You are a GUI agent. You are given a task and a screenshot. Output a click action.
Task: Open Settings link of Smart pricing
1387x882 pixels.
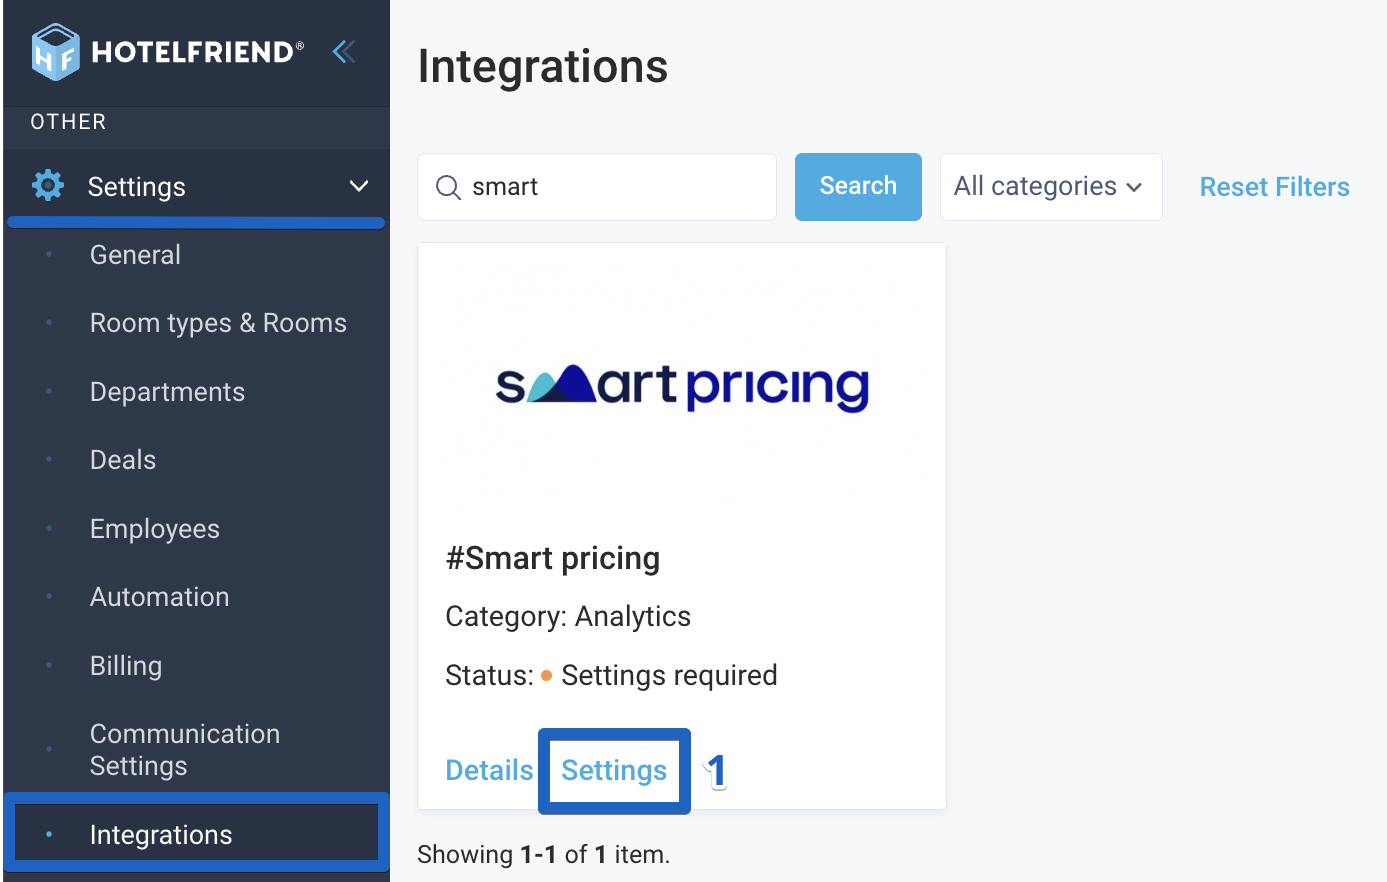pos(614,770)
